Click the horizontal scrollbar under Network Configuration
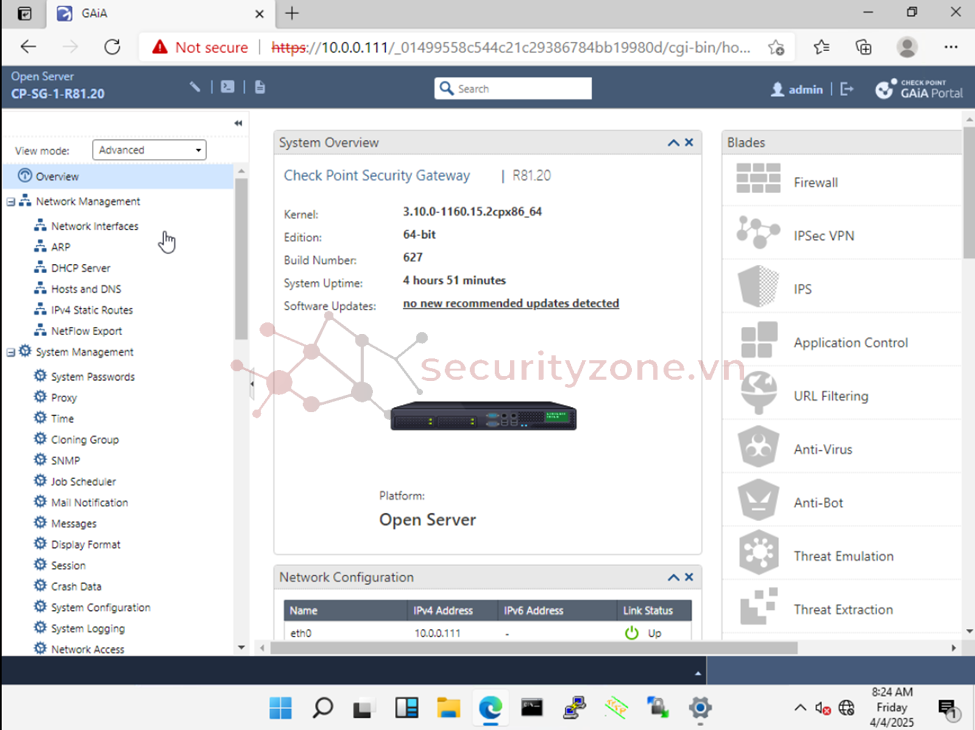The width and height of the screenshot is (975, 730). (534, 648)
